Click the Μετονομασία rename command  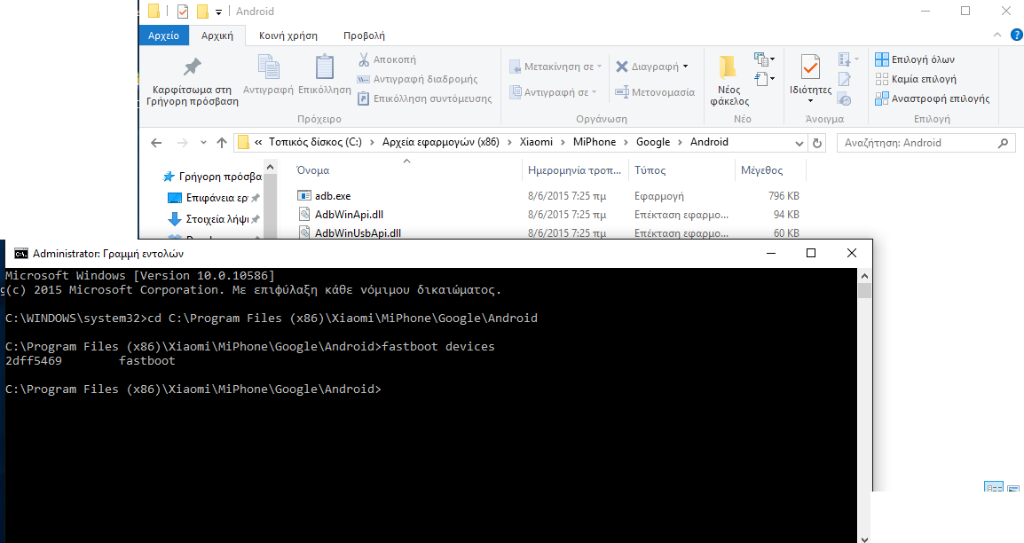click(655, 92)
